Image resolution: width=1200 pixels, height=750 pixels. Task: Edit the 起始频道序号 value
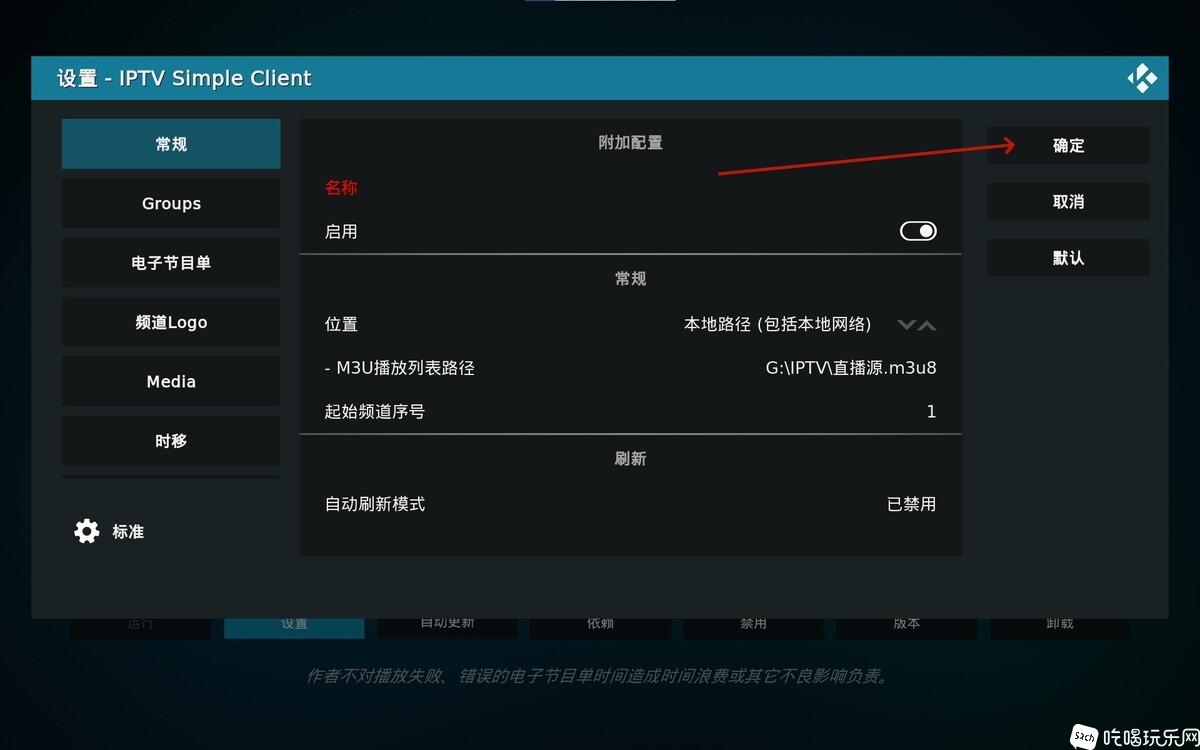coord(631,412)
